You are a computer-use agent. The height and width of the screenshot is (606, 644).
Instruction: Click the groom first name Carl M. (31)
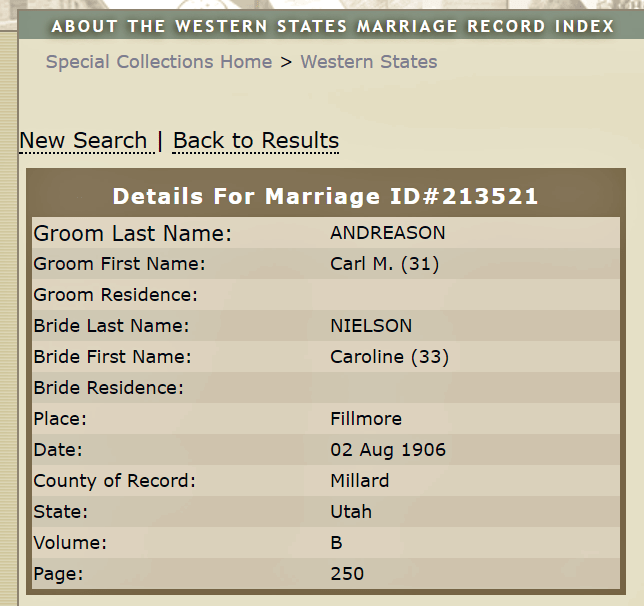385,264
